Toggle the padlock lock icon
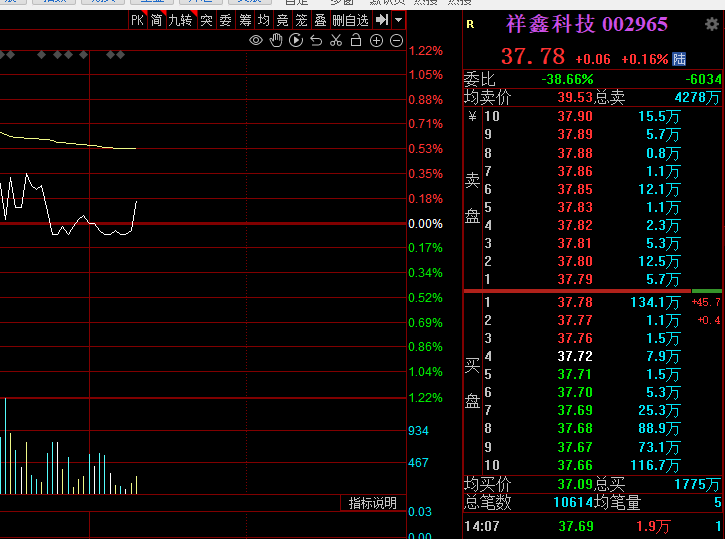Image resolution: width=725 pixels, height=539 pixels. click(x=356, y=40)
